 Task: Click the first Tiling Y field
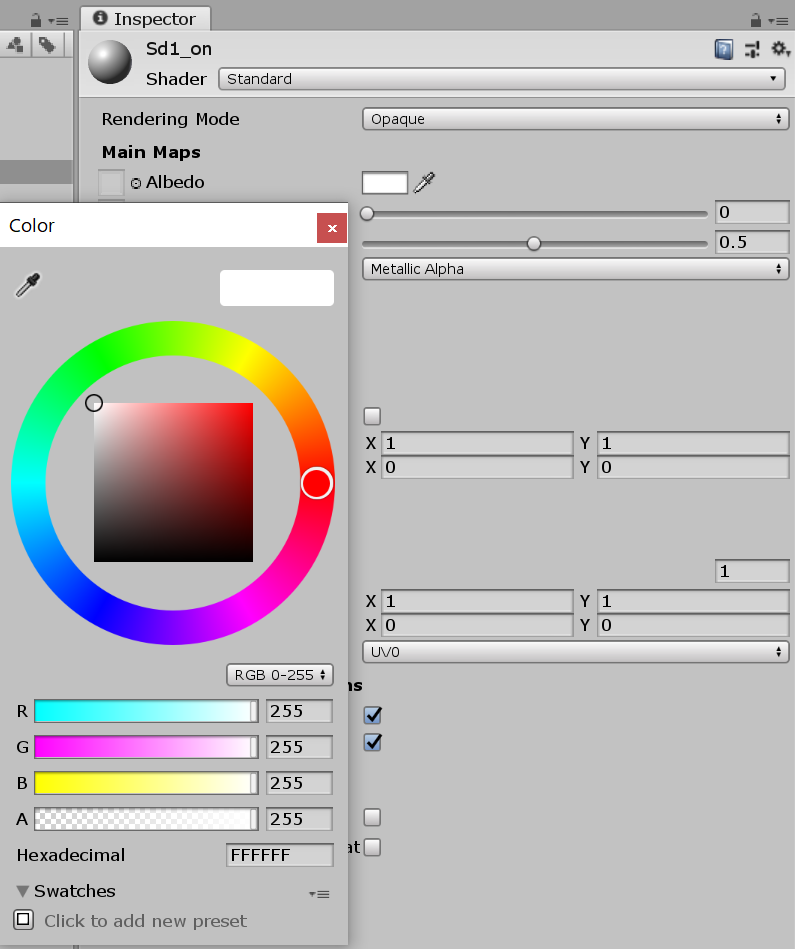[x=693, y=444]
